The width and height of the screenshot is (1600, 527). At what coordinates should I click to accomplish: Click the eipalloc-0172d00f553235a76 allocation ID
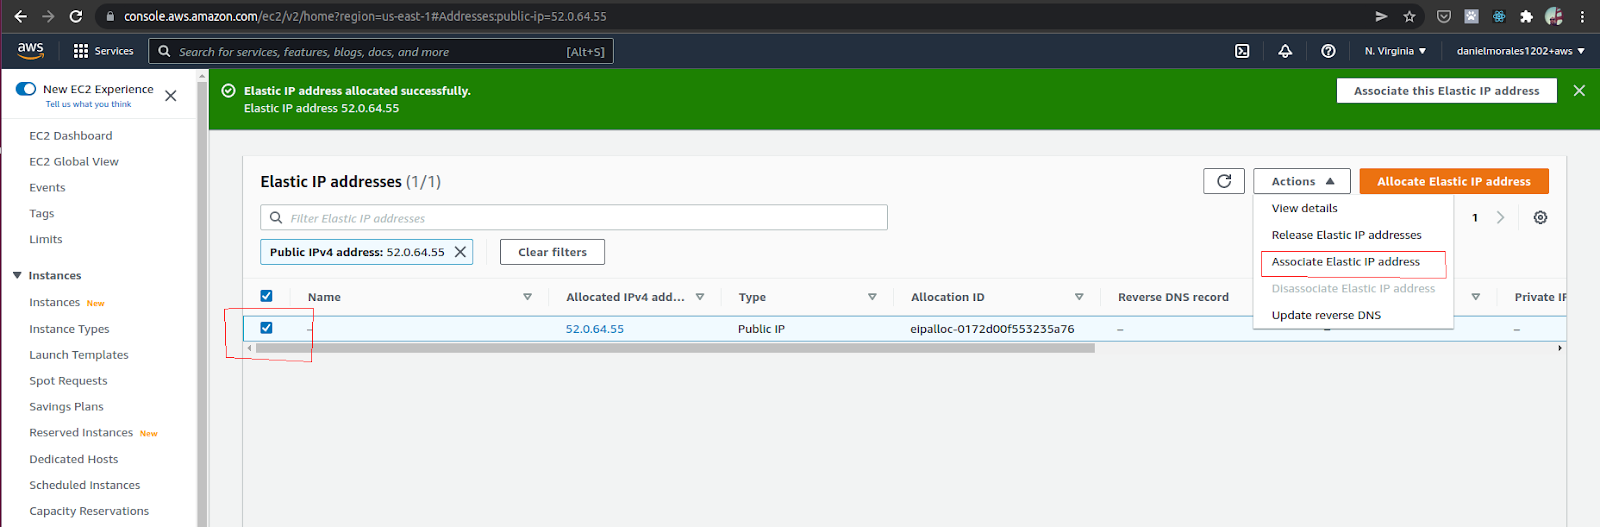pyautogui.click(x=992, y=329)
